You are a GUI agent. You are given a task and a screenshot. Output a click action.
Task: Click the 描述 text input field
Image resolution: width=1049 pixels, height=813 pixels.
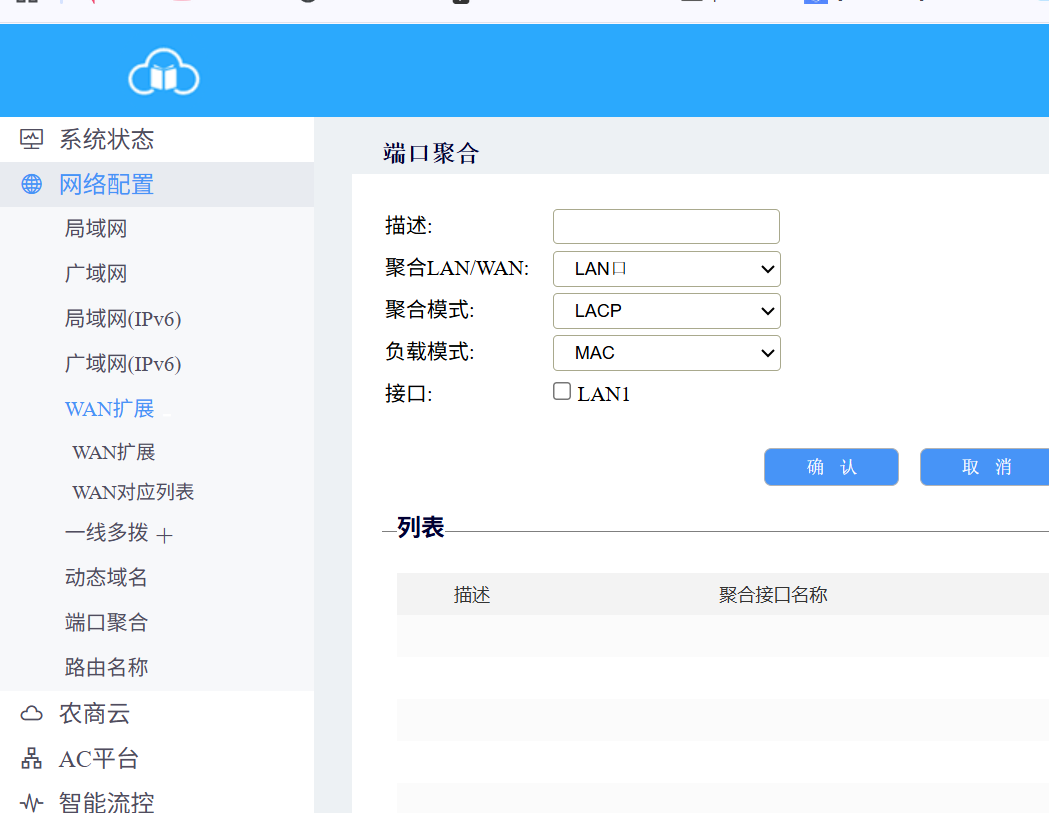666,226
